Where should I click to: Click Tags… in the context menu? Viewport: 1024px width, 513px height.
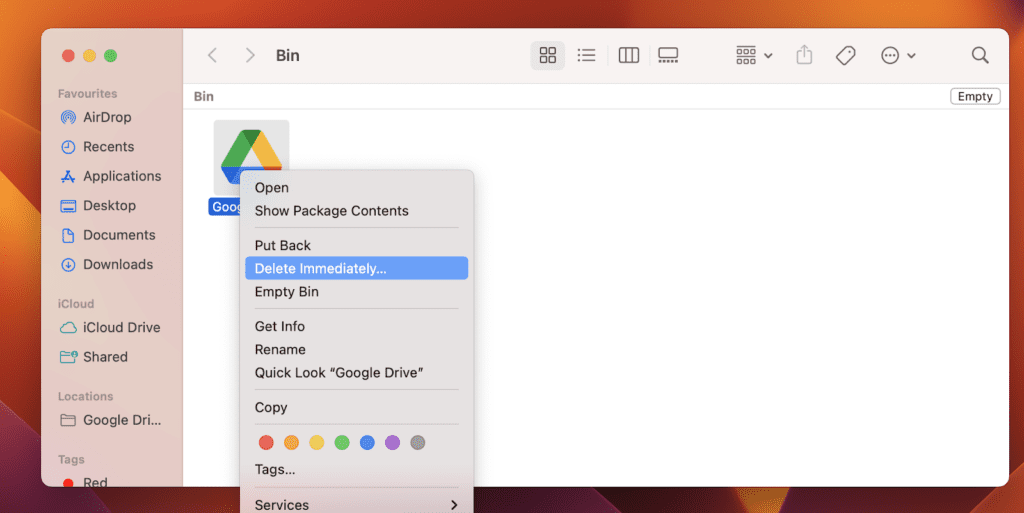pyautogui.click(x=275, y=469)
